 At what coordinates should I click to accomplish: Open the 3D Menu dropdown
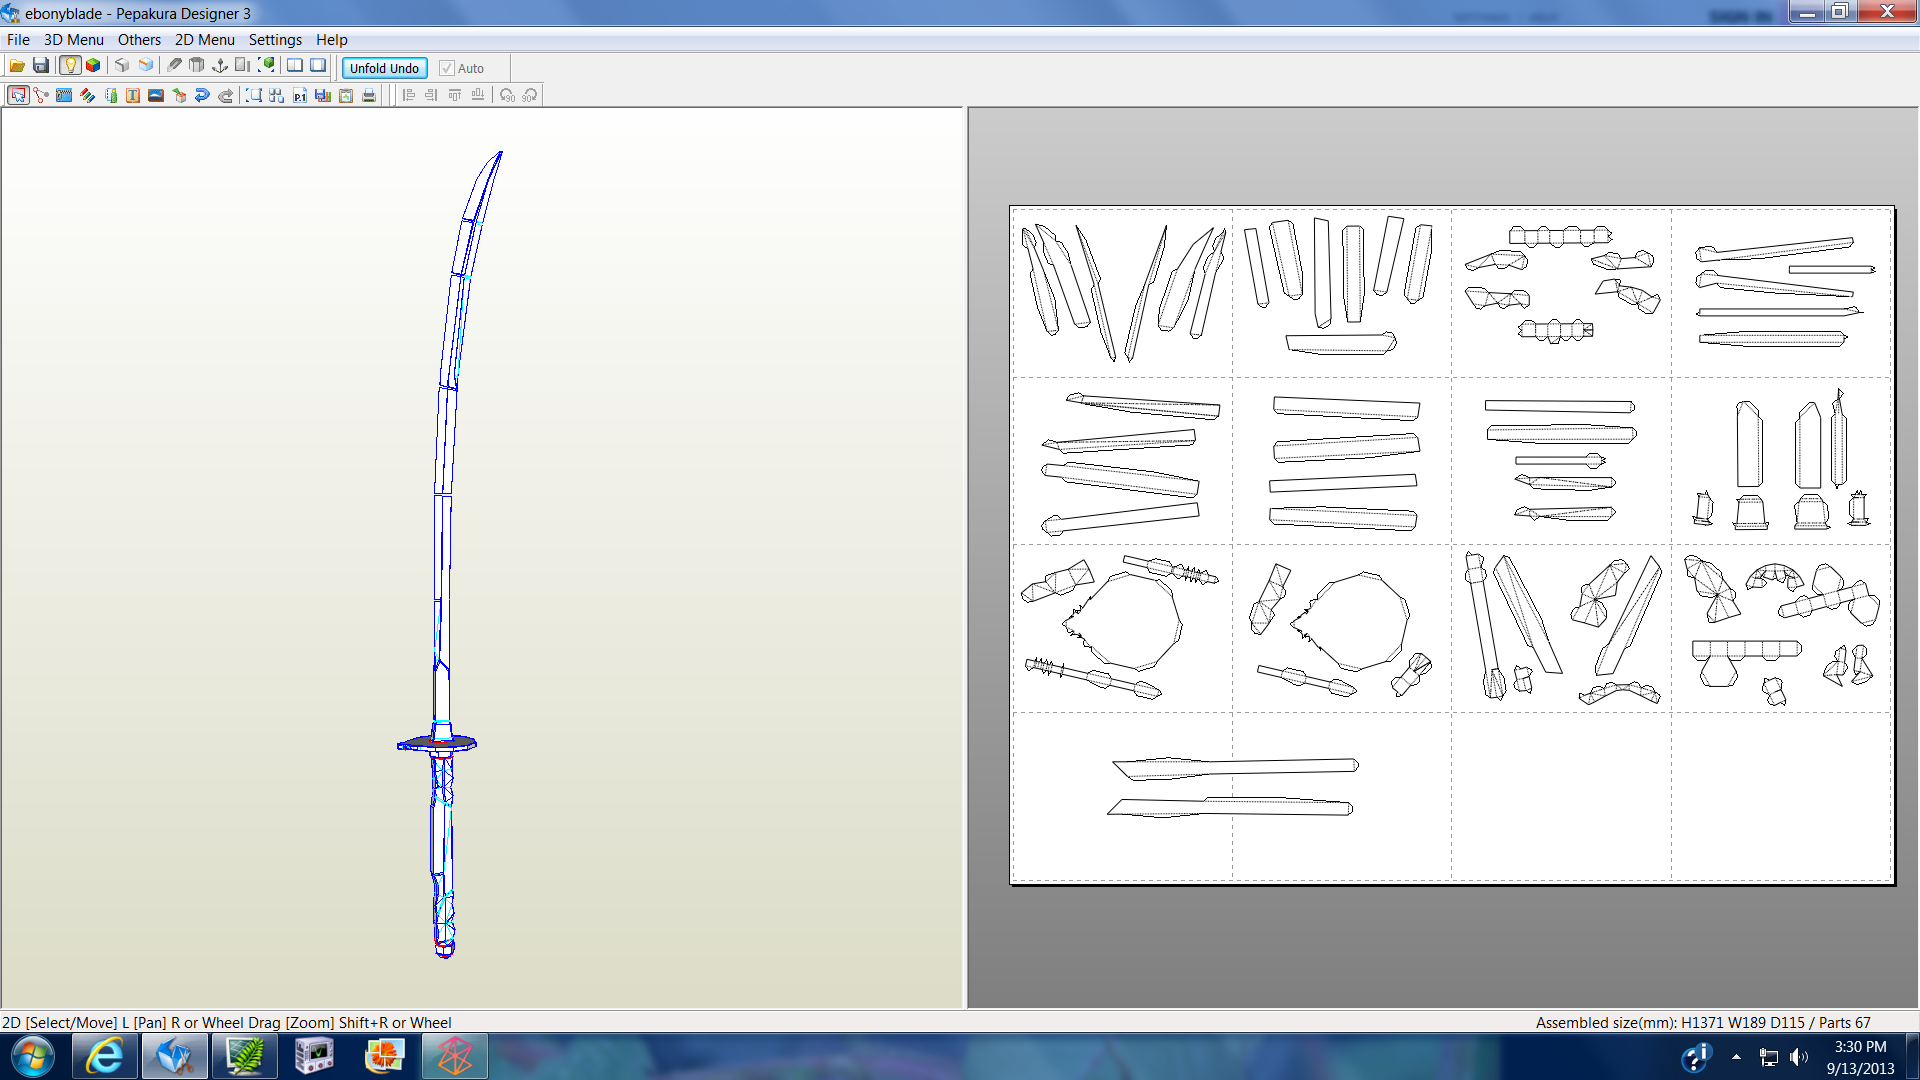click(x=73, y=40)
